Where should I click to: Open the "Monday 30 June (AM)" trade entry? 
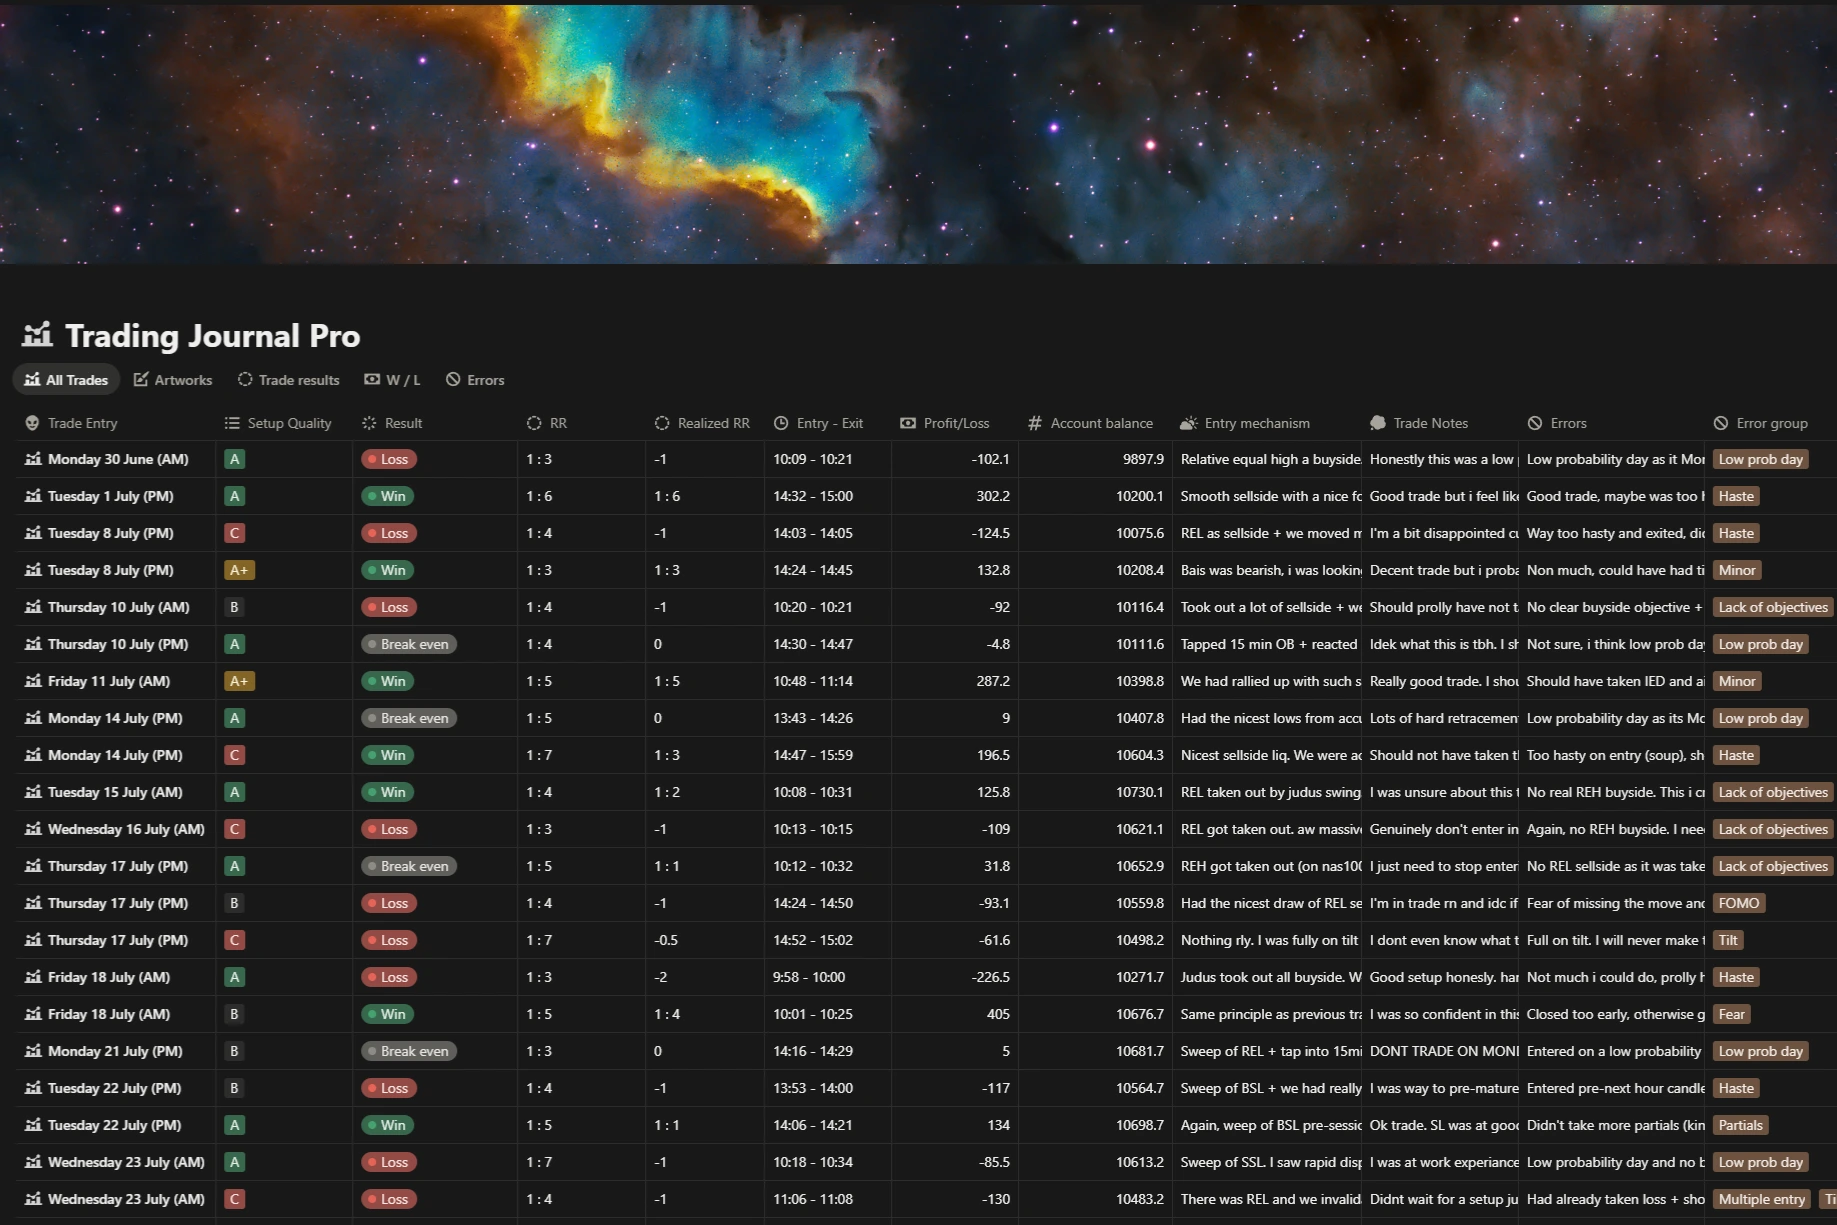point(118,459)
